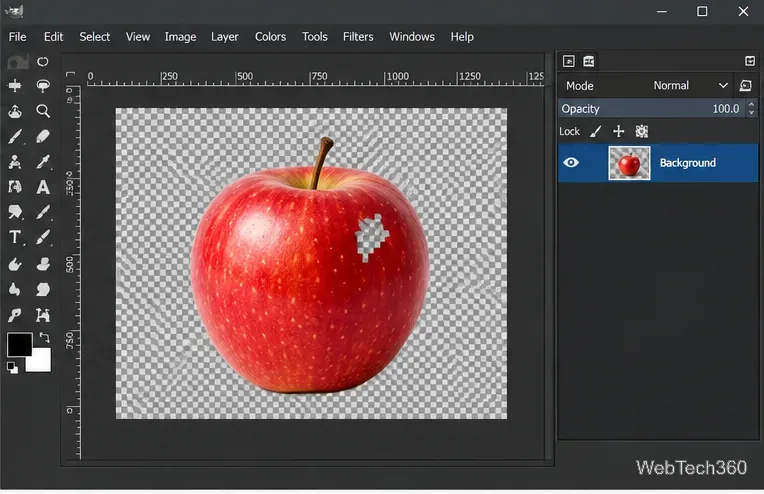Swap foreground and background colors arrow
Viewport: 764px width, 494px height.
point(44,337)
